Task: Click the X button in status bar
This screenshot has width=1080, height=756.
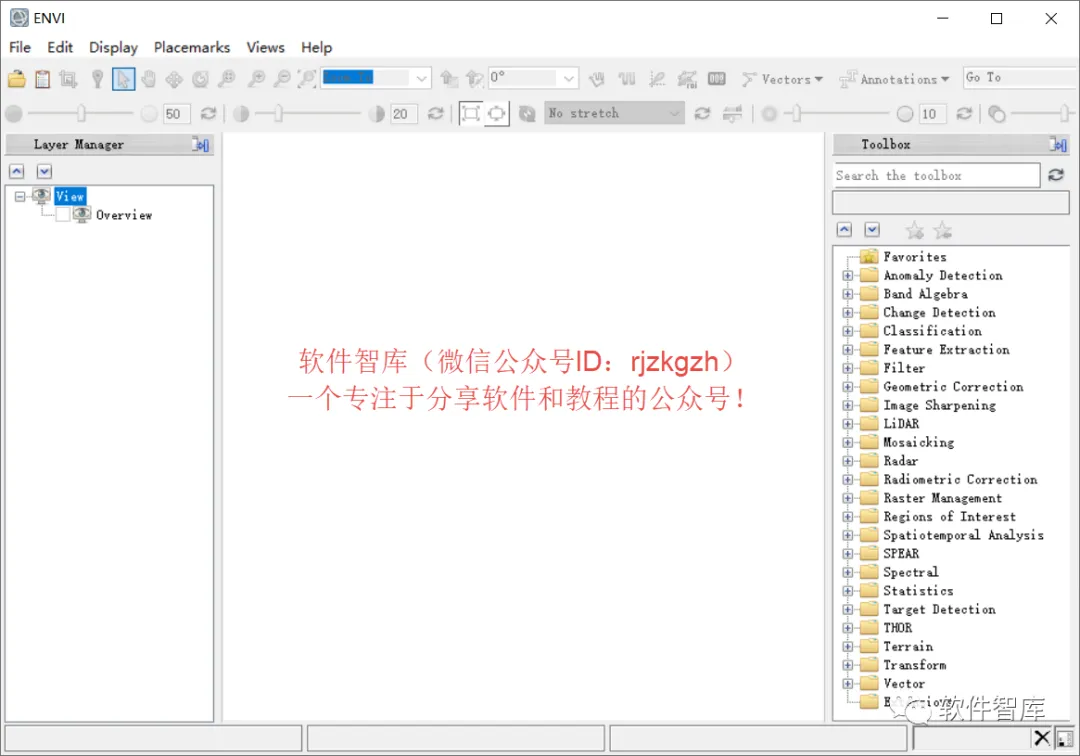Action: click(1041, 738)
